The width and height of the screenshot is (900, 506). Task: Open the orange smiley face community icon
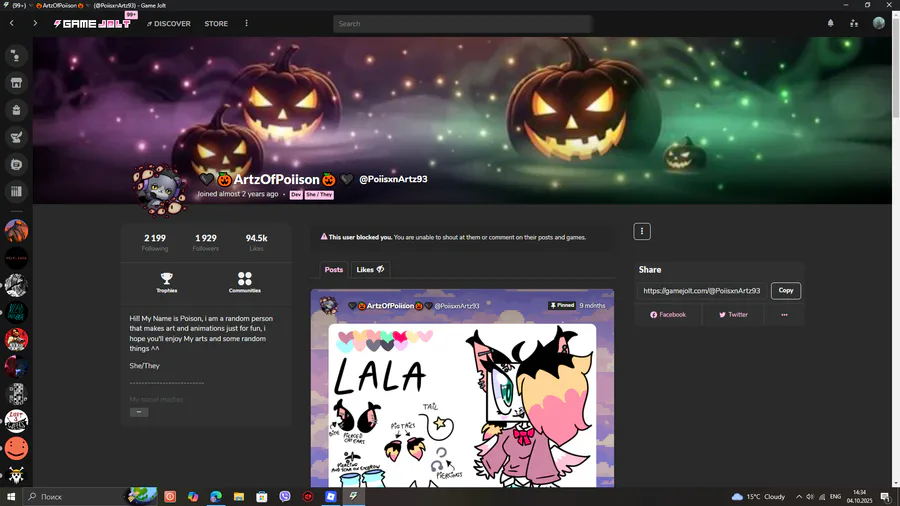tap(16, 448)
